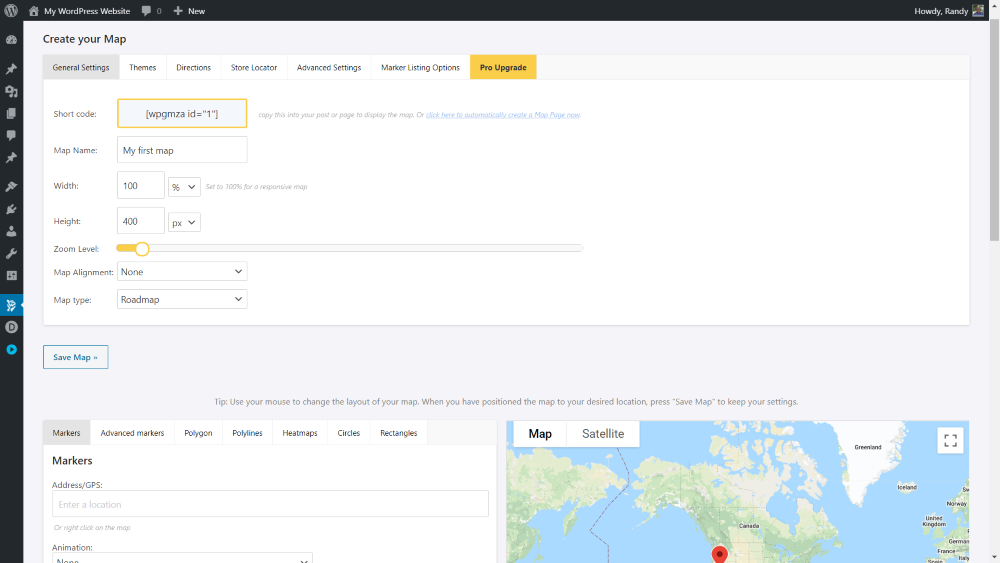The height and width of the screenshot is (563, 1000).
Task: Click automatically create a Map Page link
Action: point(503,115)
